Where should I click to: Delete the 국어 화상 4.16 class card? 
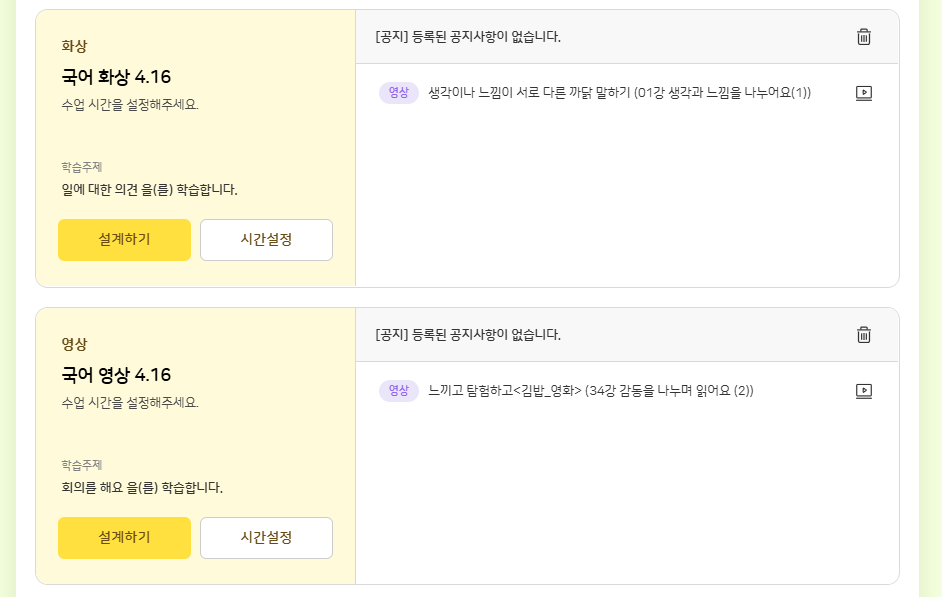click(x=864, y=37)
